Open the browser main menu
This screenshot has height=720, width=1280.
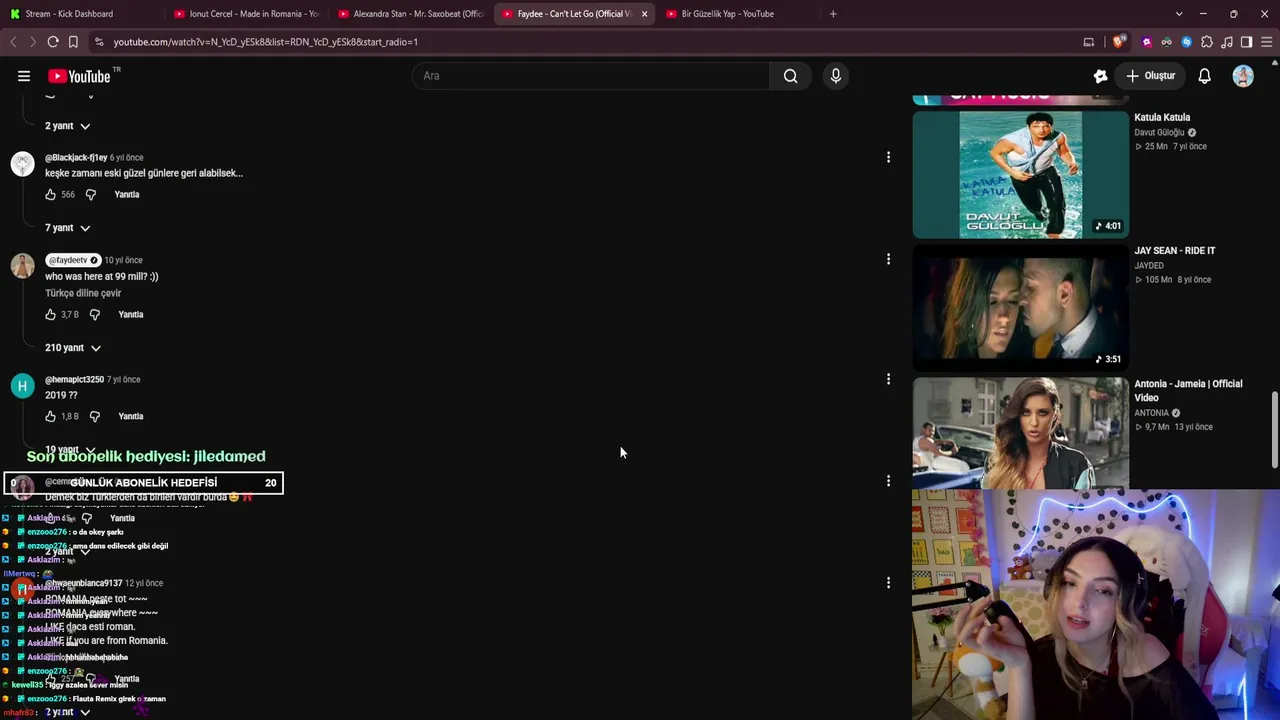pos(1267,42)
